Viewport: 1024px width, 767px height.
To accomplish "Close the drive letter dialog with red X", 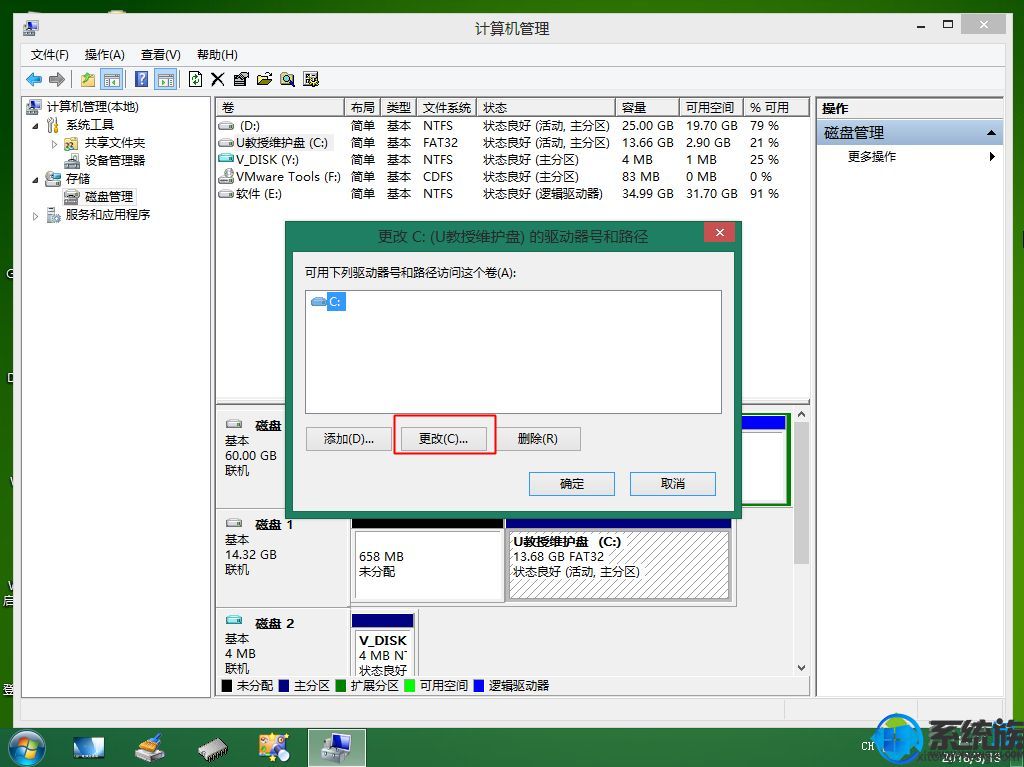I will (x=720, y=233).
